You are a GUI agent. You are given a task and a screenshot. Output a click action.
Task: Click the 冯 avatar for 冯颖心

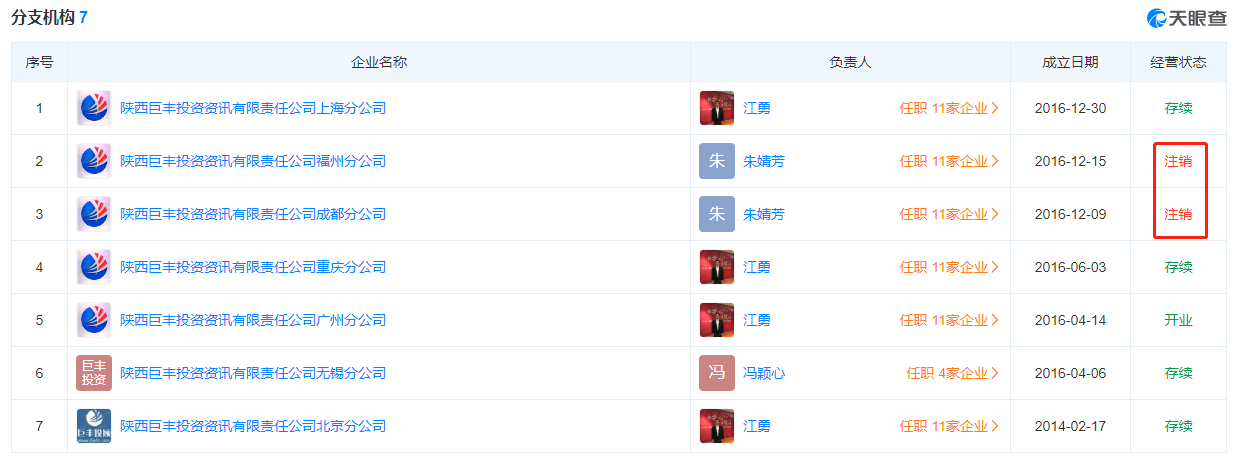coord(717,373)
